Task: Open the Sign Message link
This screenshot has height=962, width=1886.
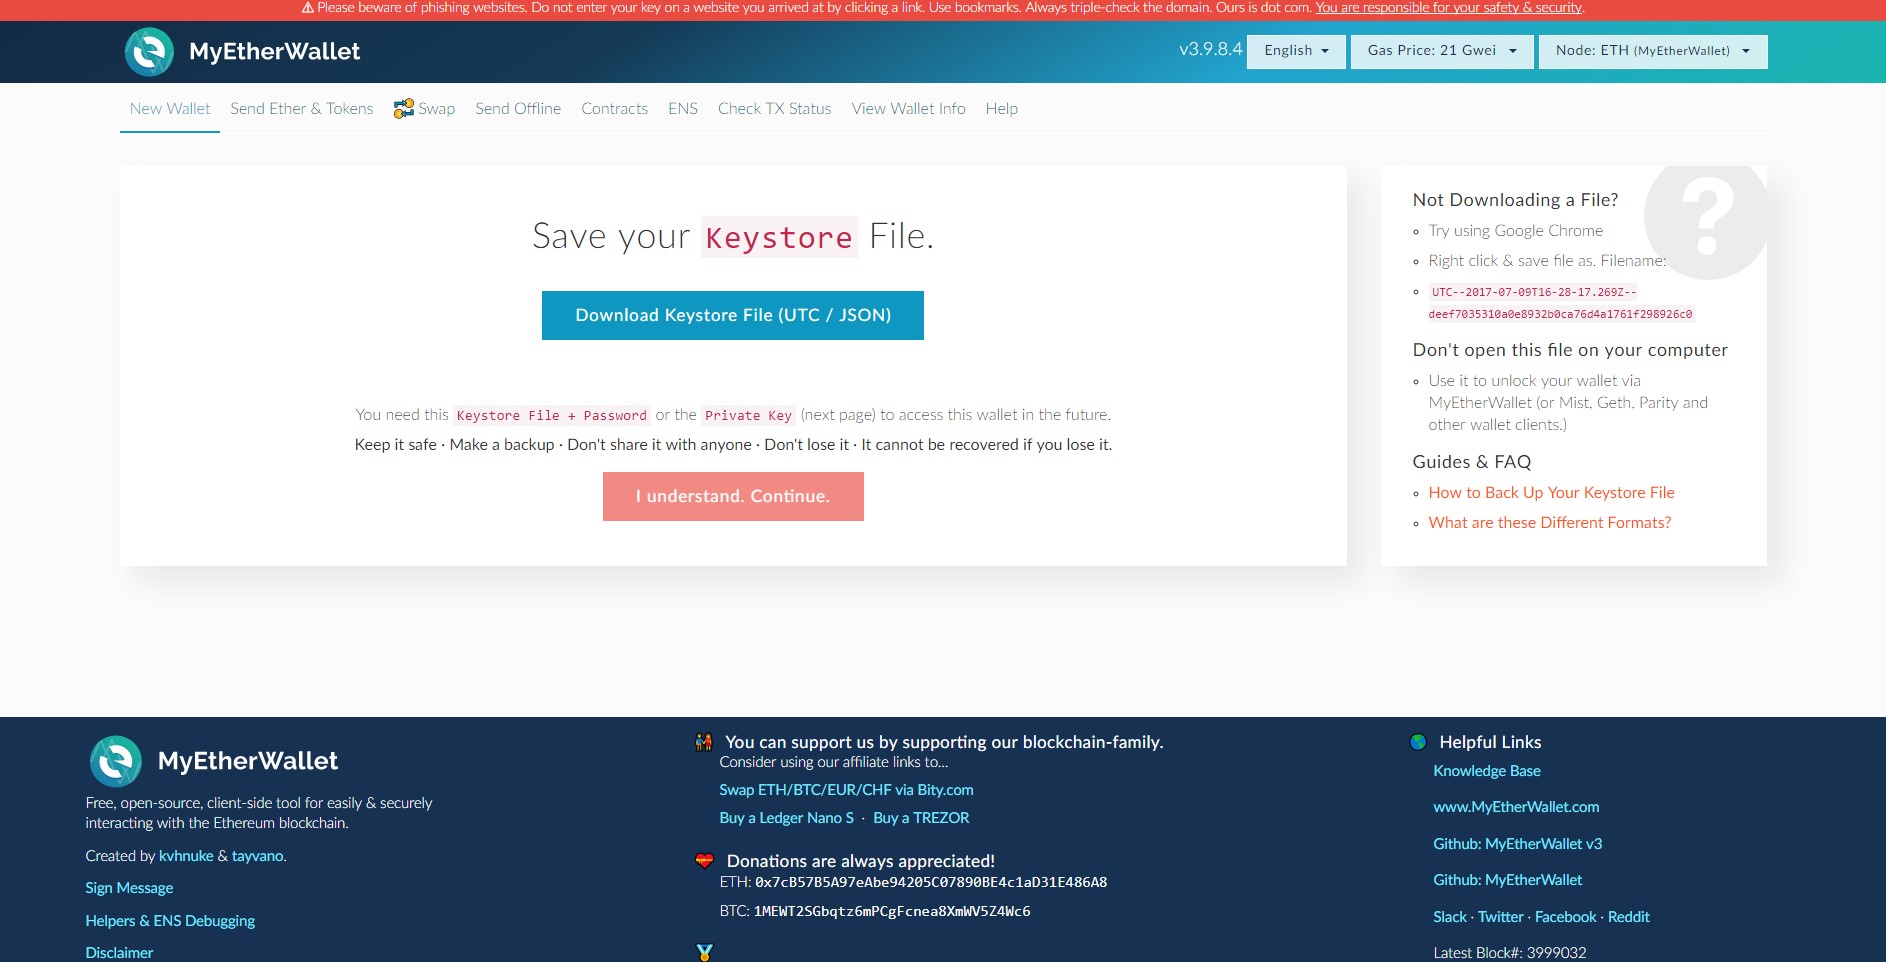Action: coord(129,888)
